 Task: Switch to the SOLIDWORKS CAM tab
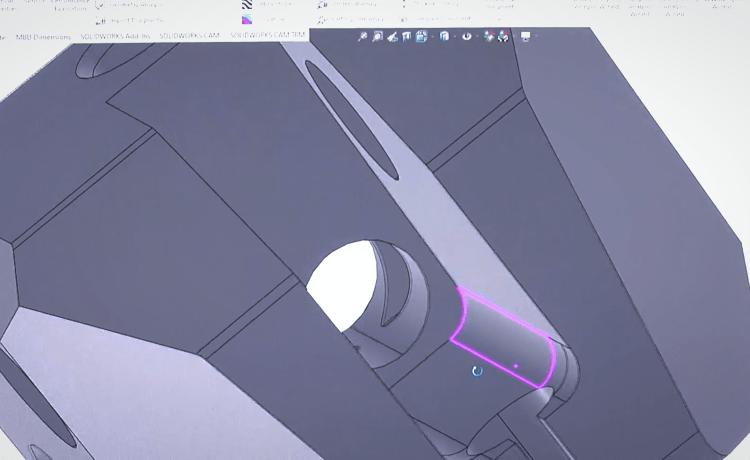[x=189, y=36]
